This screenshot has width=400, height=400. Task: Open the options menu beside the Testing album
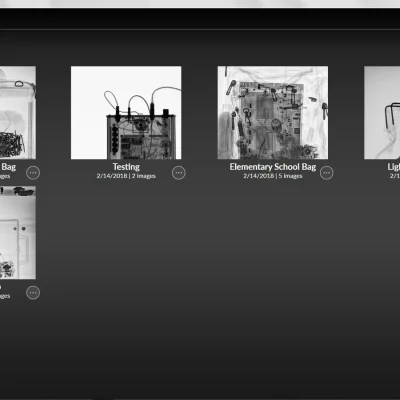pyautogui.click(x=179, y=173)
